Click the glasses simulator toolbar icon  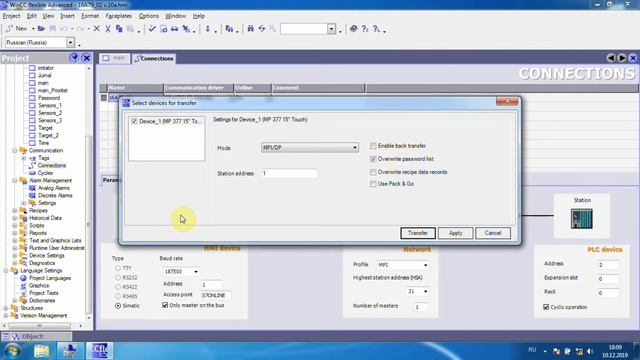click(175, 29)
